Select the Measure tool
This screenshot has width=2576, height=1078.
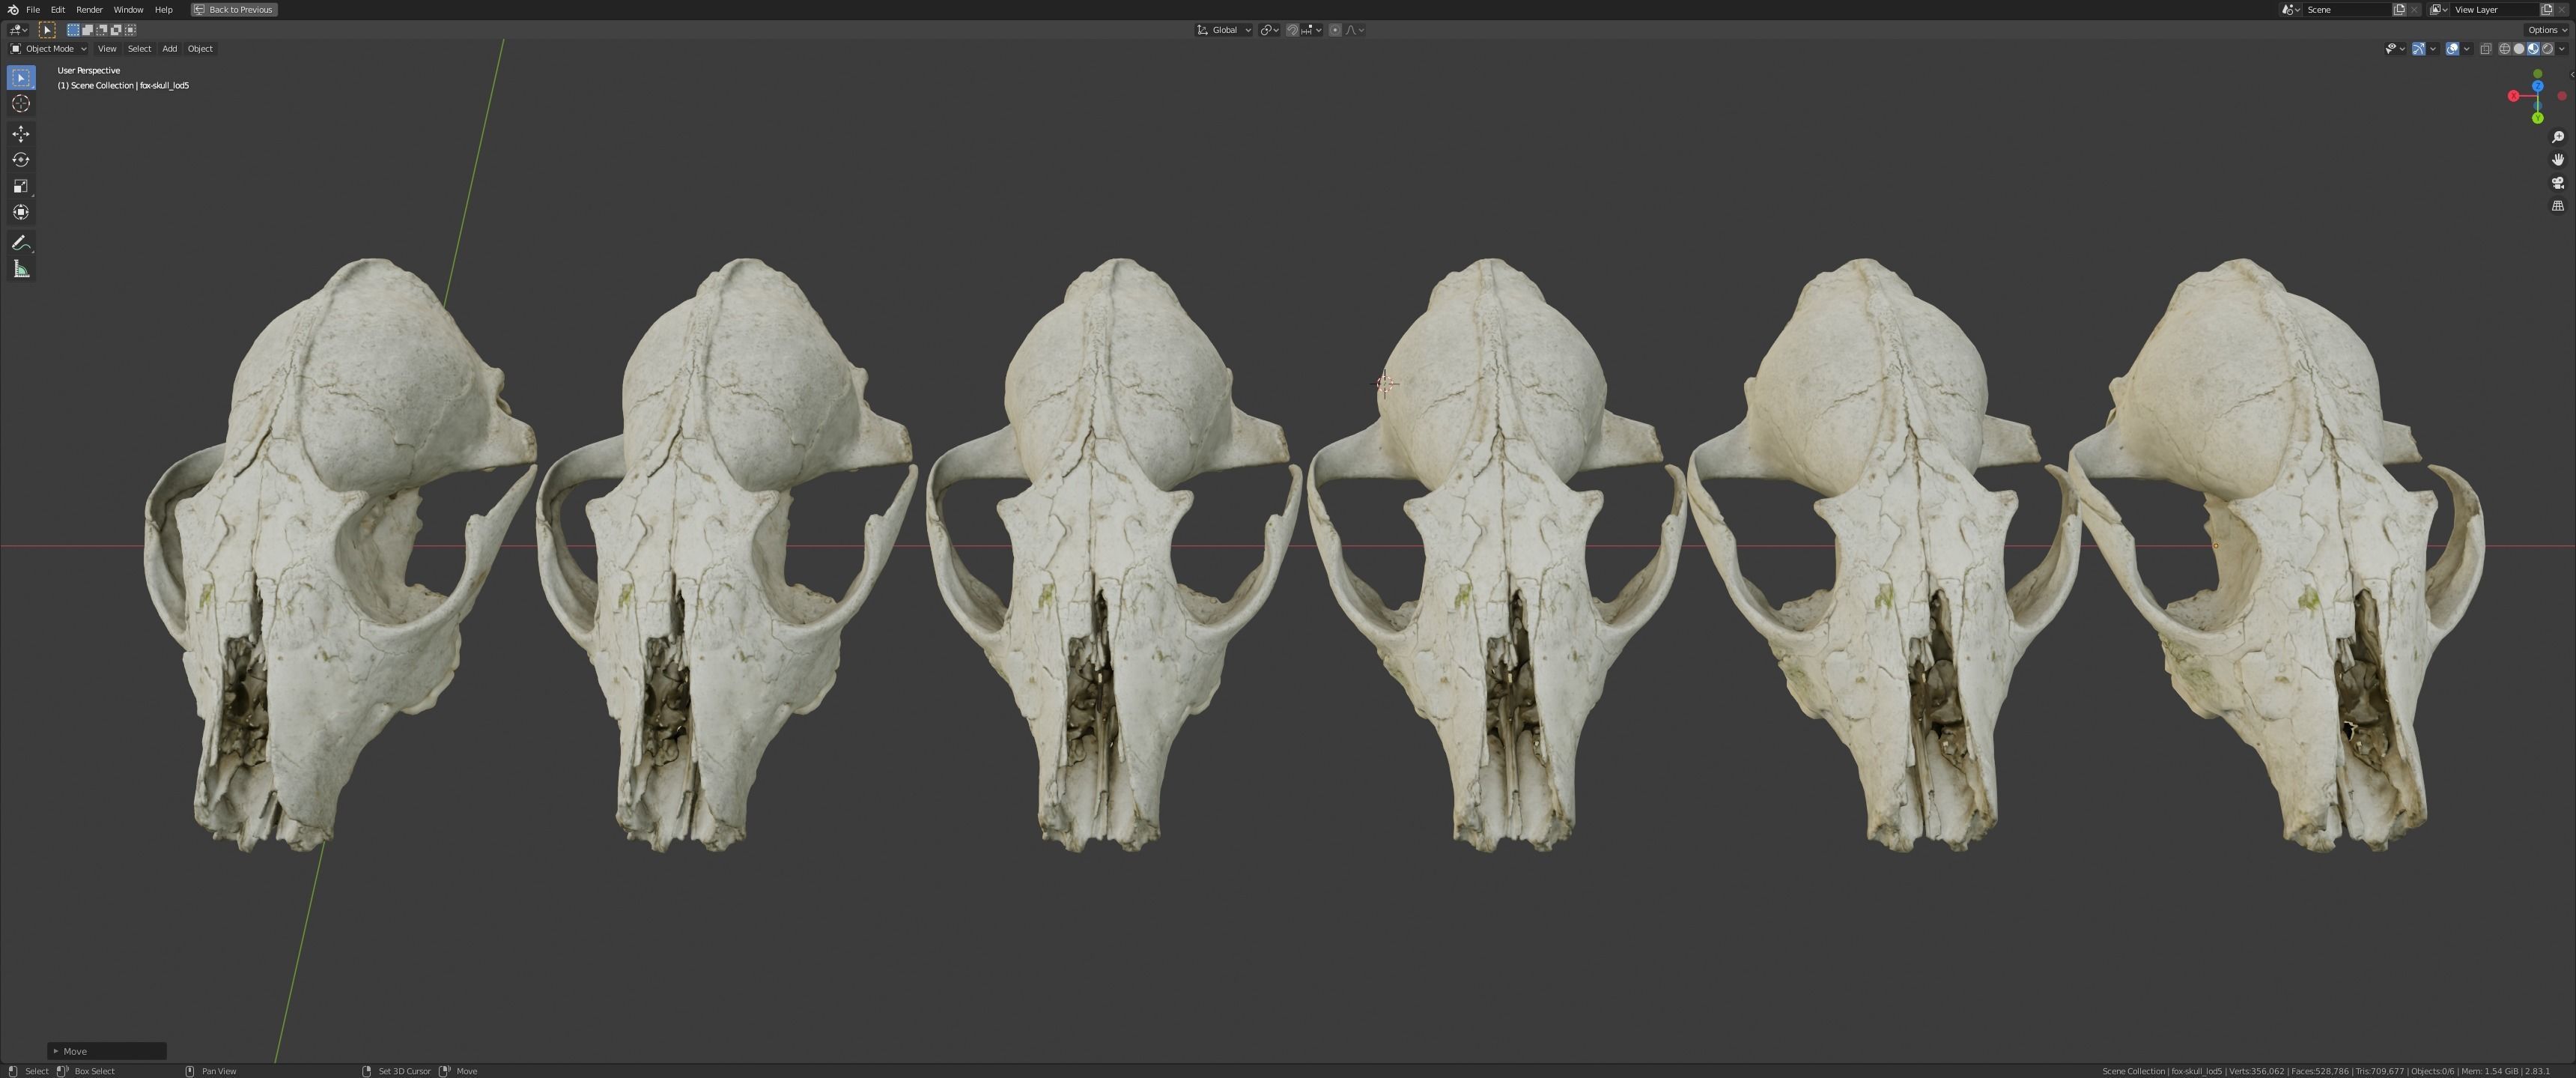point(21,269)
